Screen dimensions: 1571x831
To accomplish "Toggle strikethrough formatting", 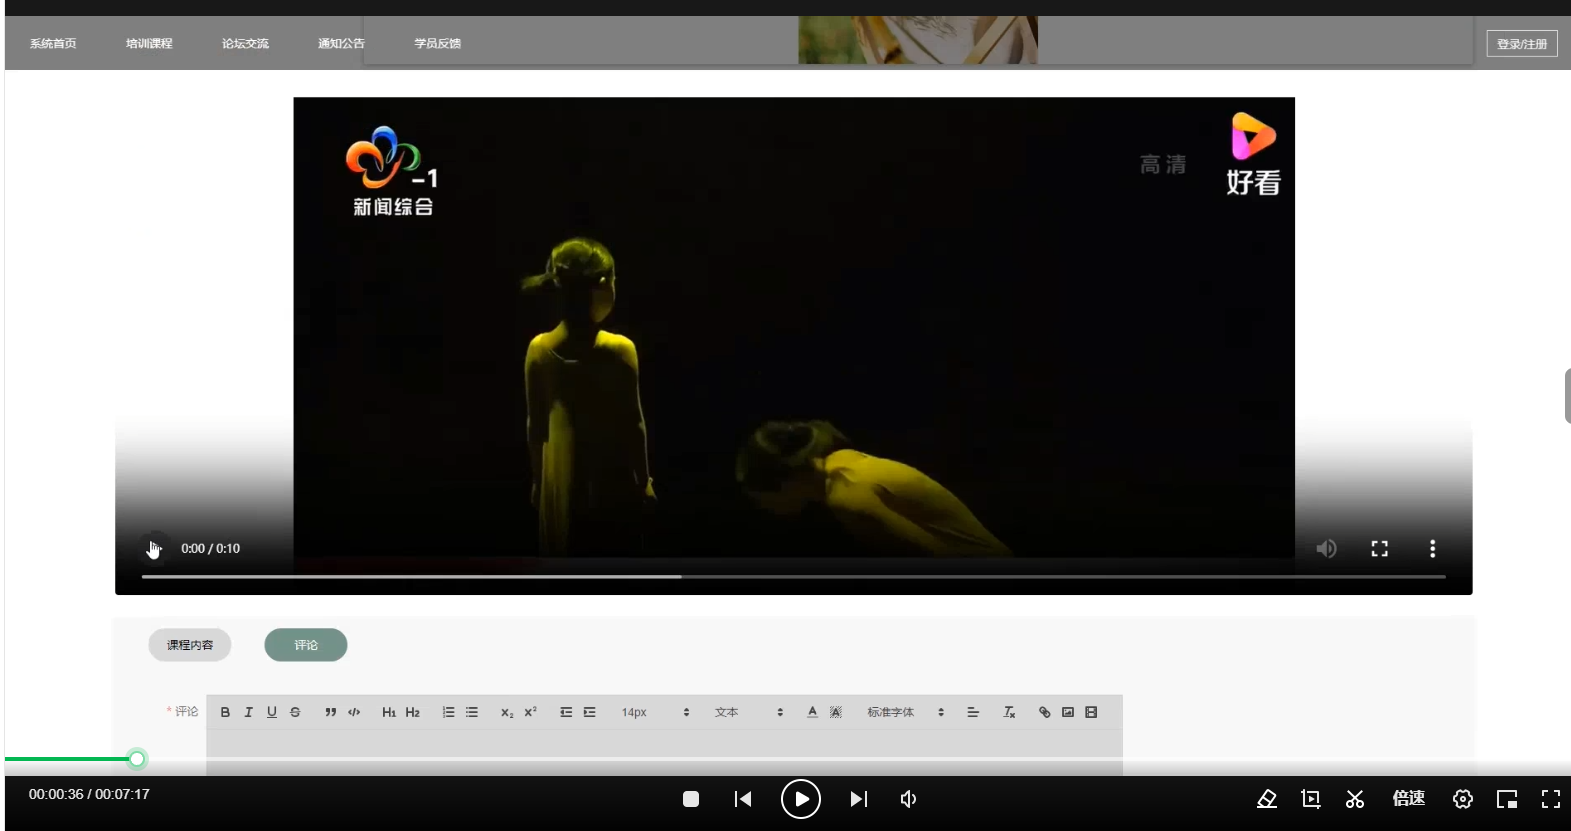I will 295,712.
